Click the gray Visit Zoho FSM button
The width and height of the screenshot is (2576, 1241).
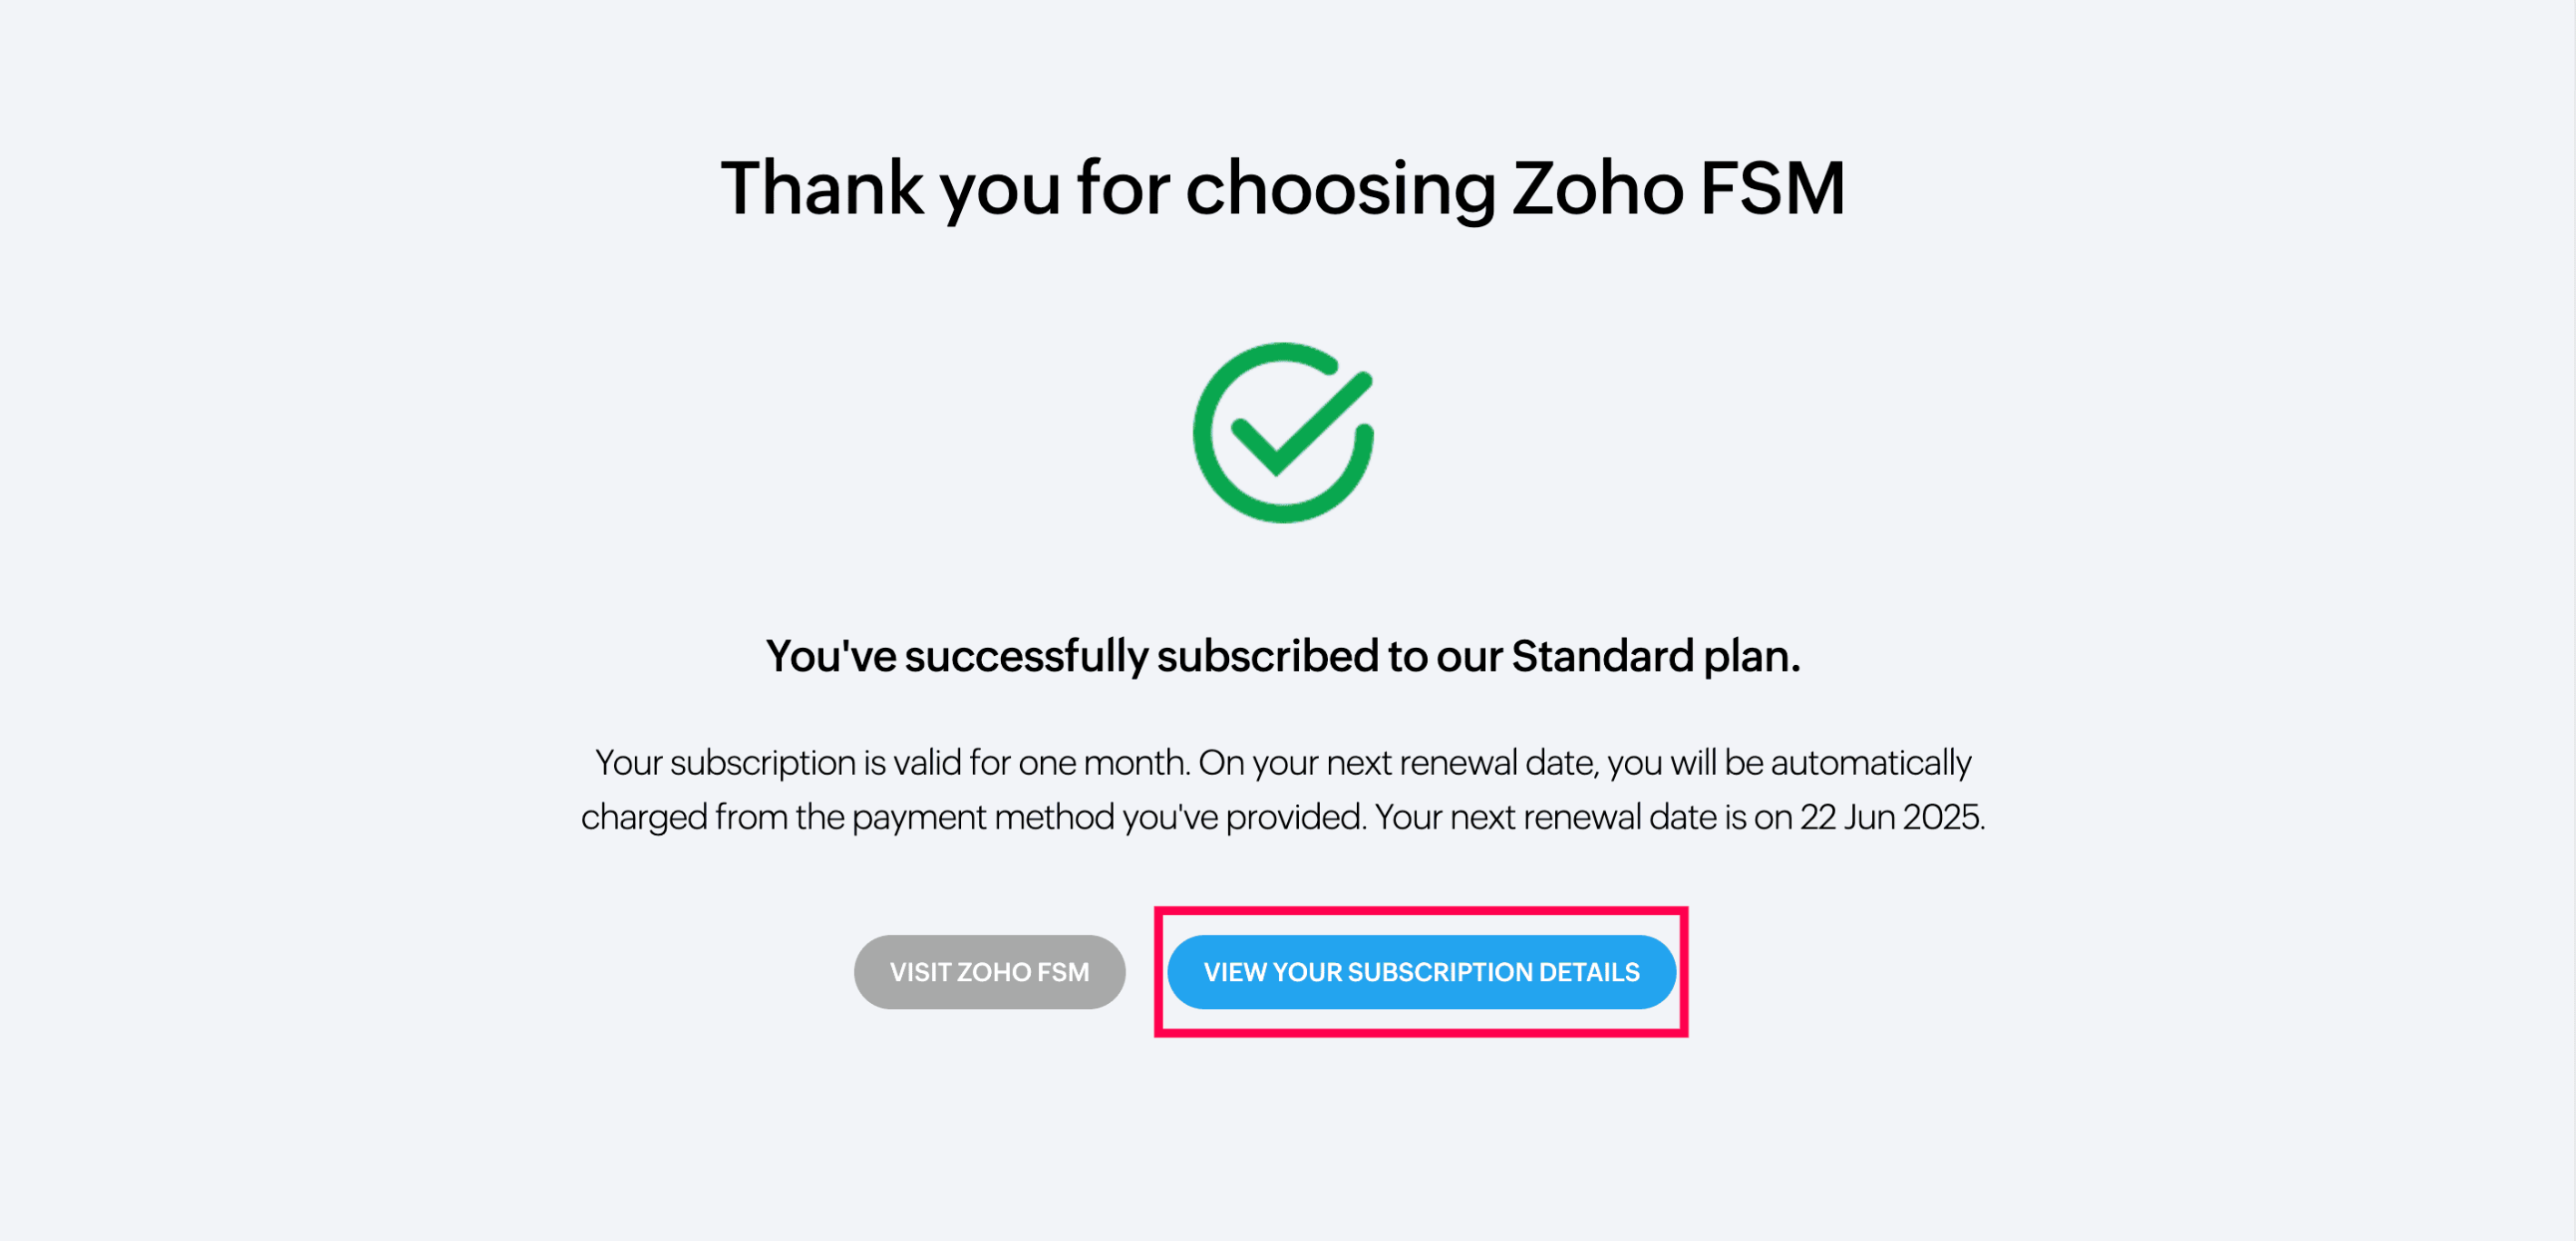989,972
